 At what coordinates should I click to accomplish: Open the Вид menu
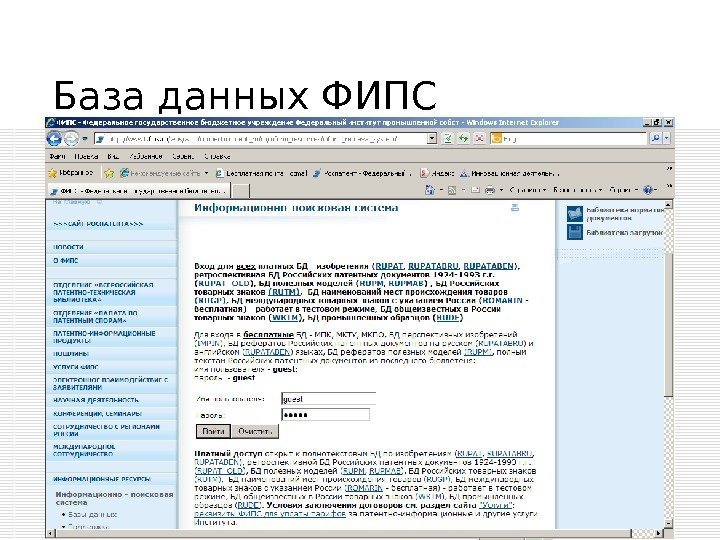tap(113, 157)
